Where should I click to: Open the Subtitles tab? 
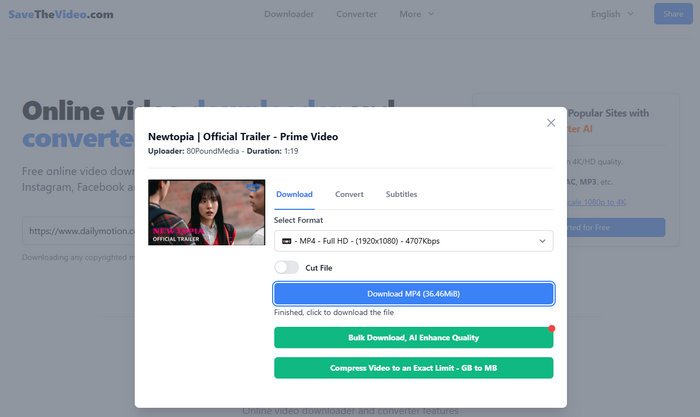tap(401, 194)
